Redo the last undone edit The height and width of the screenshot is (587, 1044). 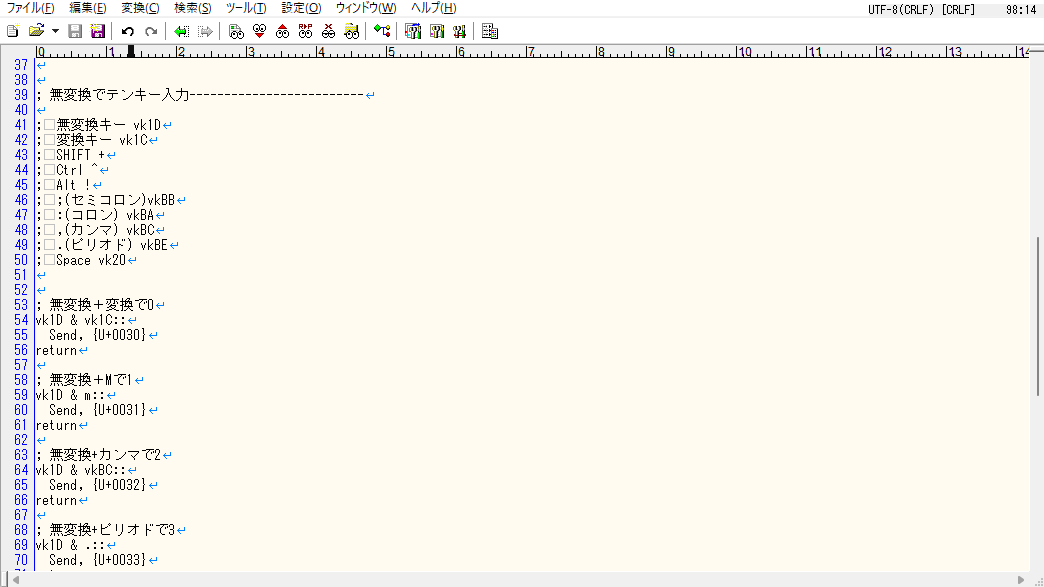click(x=151, y=31)
